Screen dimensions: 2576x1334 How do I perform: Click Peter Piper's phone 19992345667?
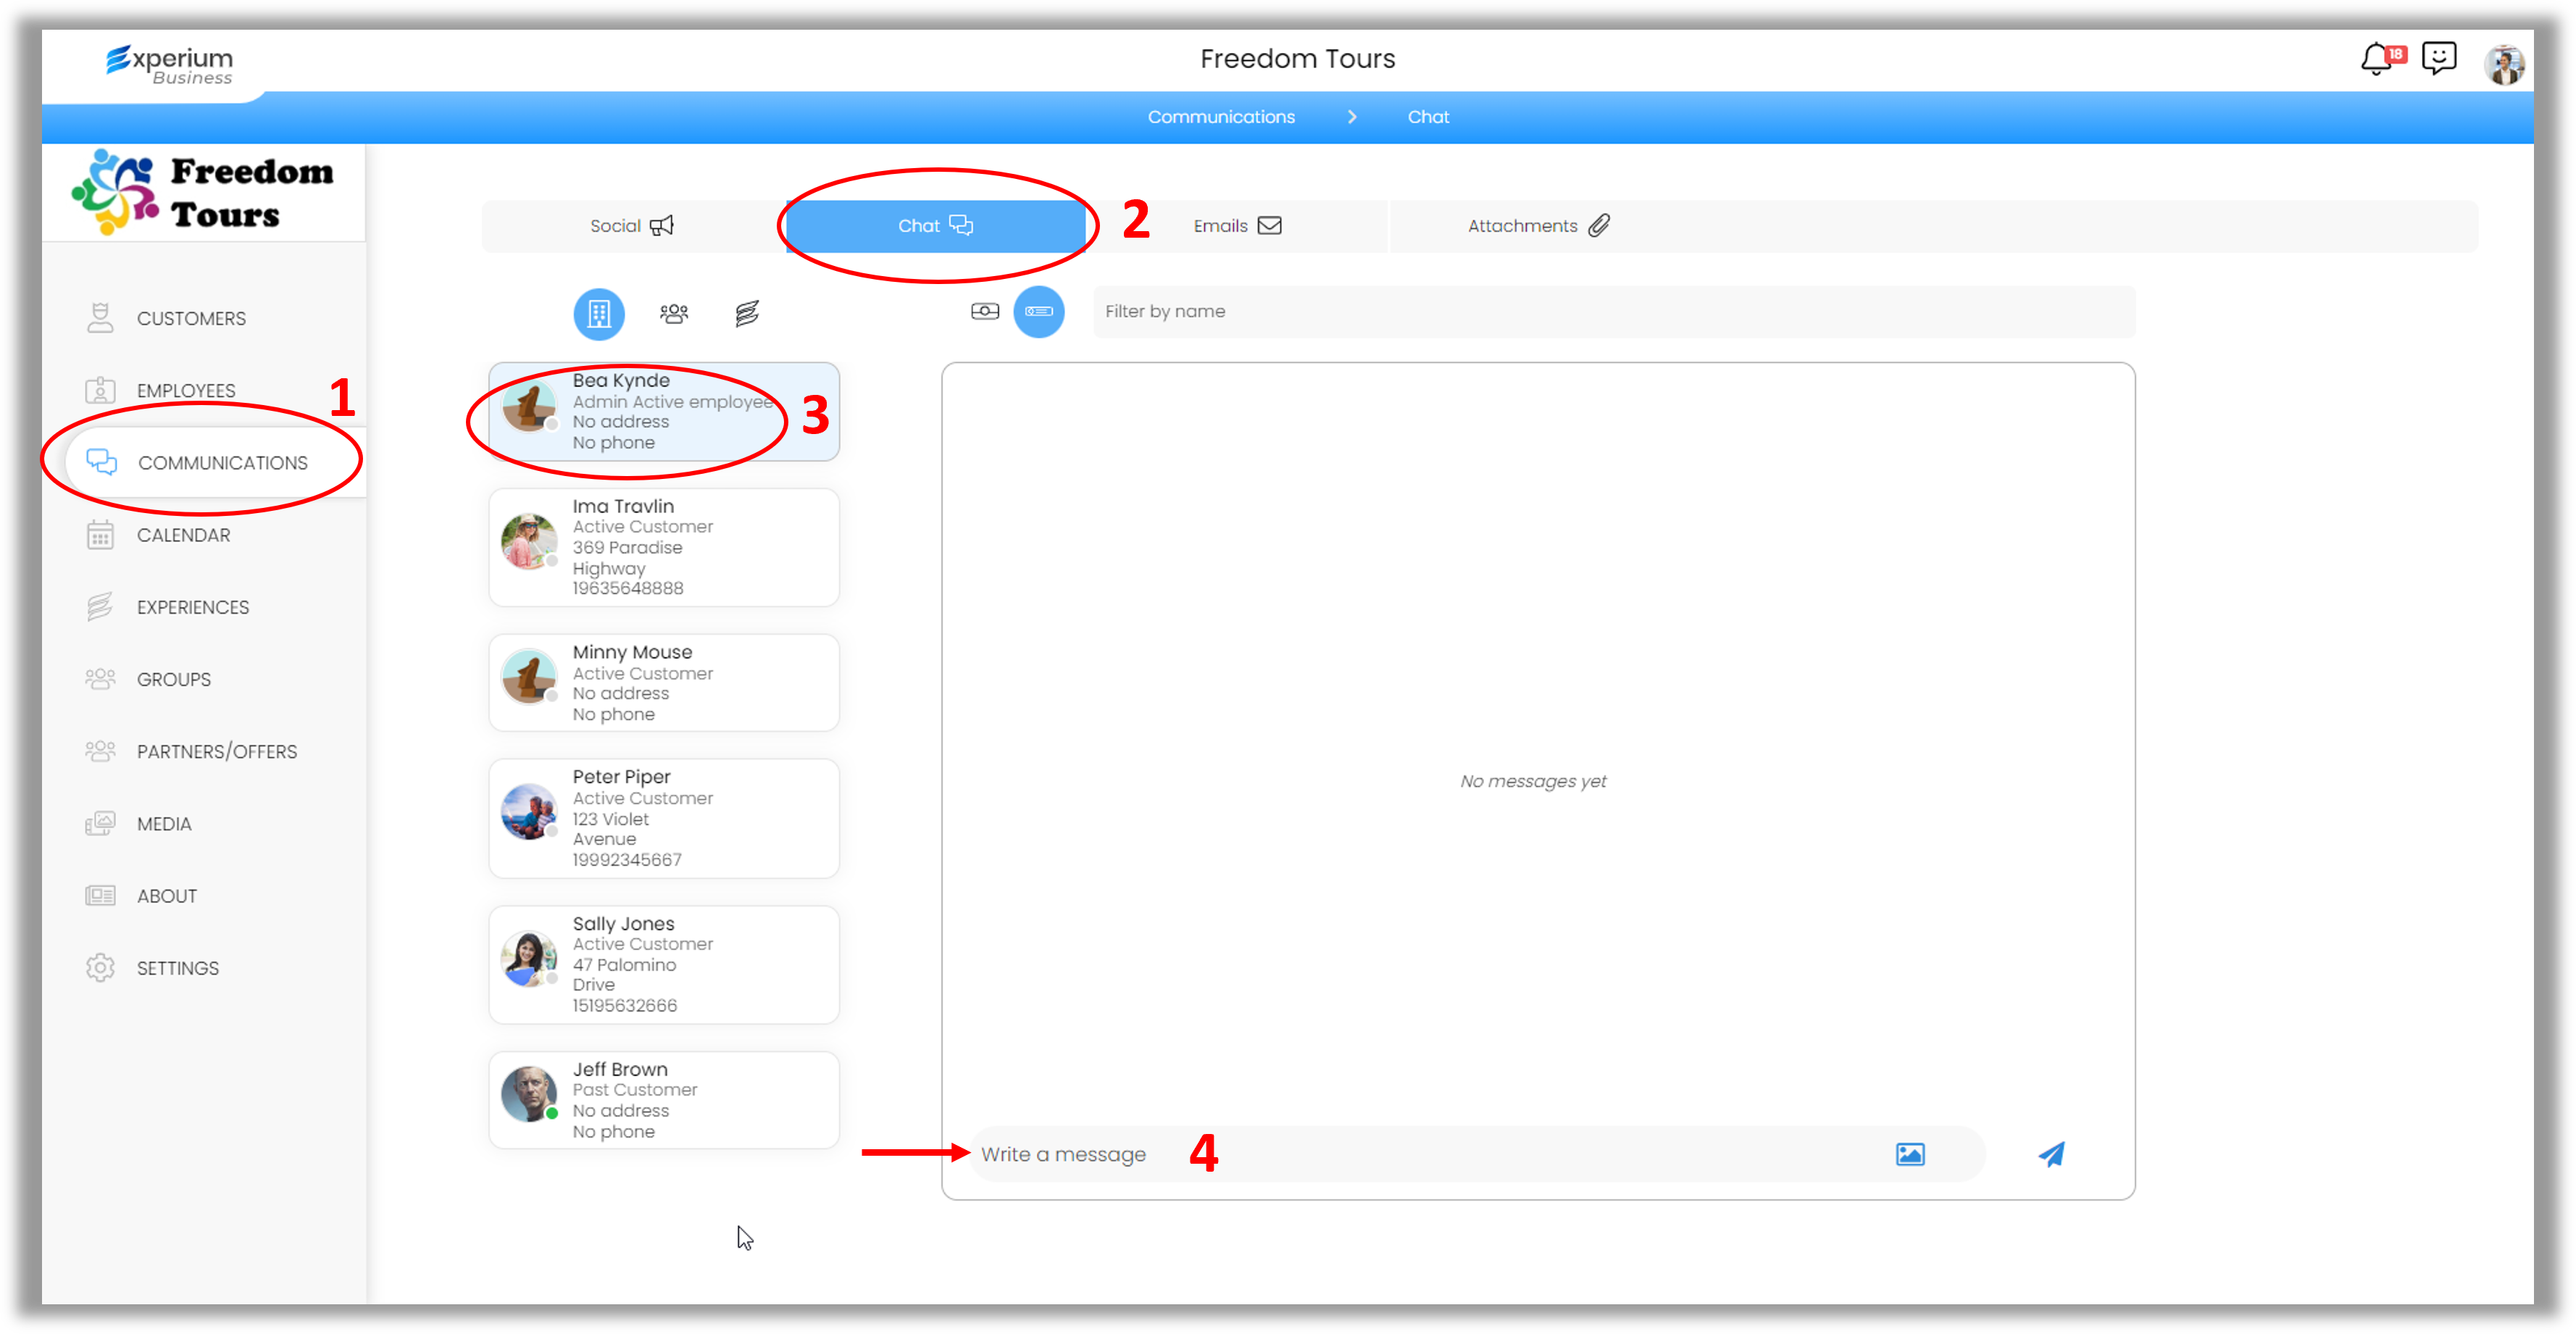tap(627, 860)
